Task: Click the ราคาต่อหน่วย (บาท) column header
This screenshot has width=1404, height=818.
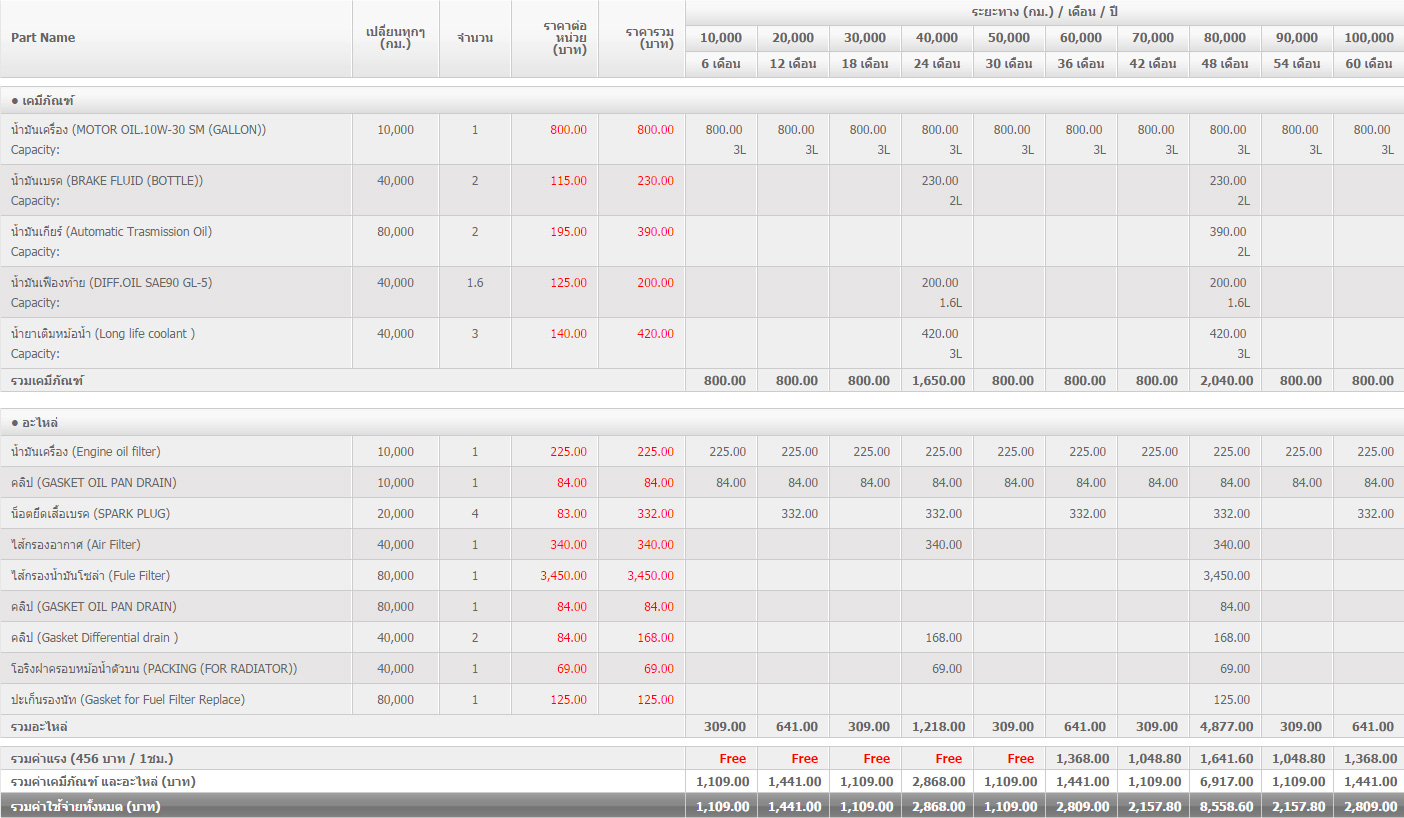Action: coord(555,38)
